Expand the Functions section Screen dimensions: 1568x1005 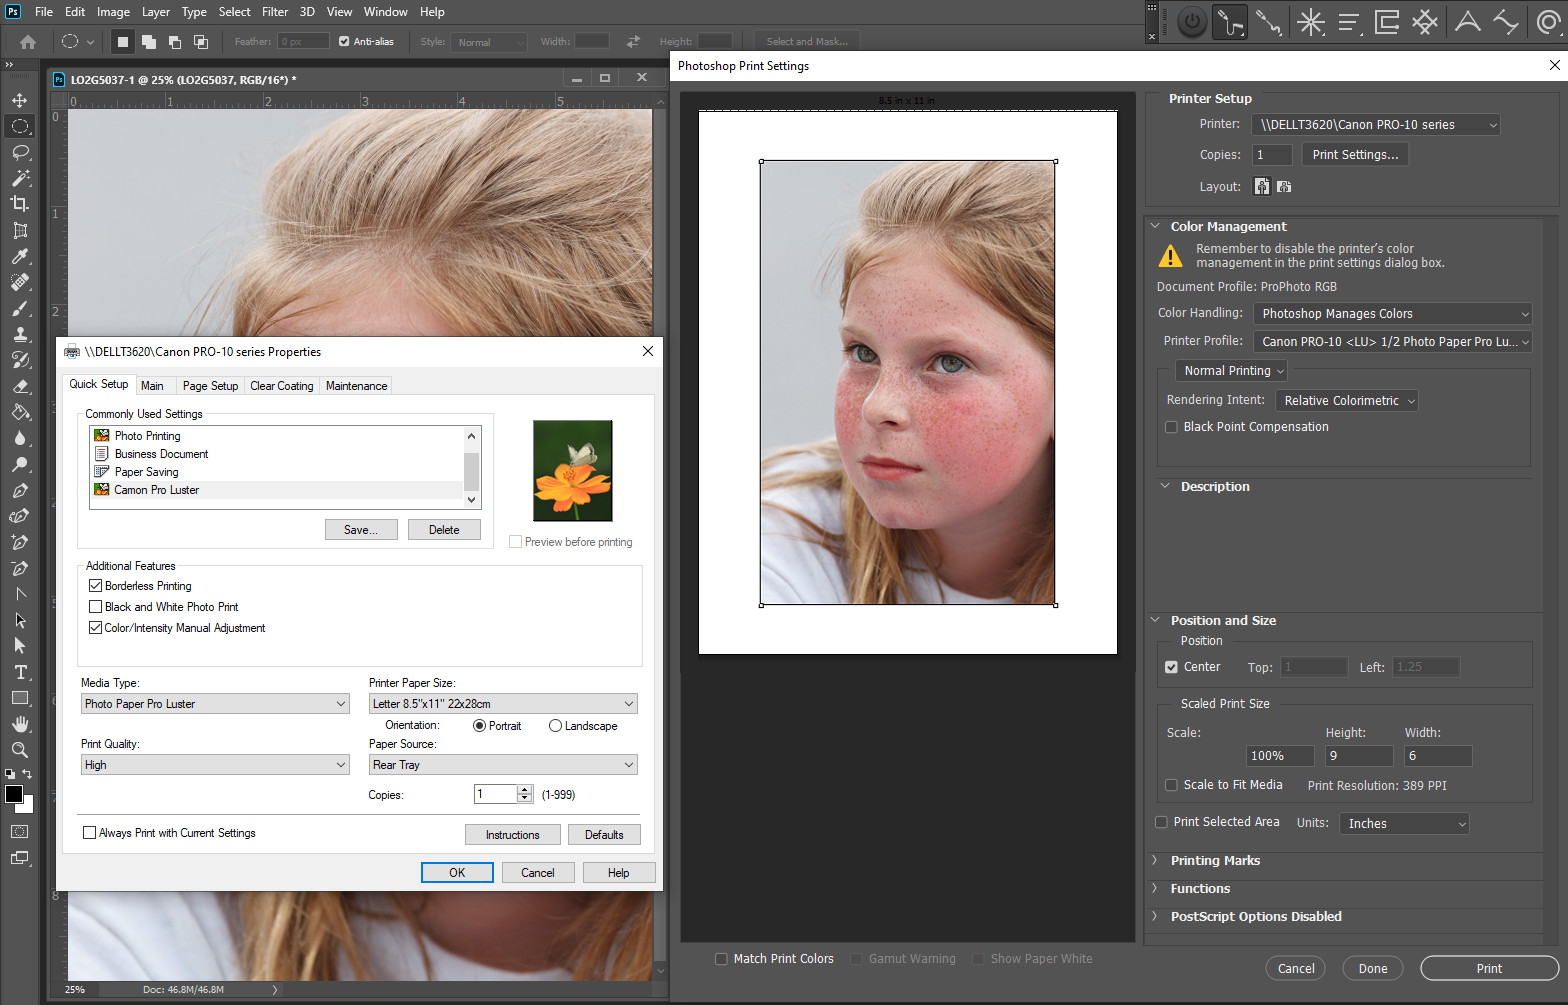1155,889
